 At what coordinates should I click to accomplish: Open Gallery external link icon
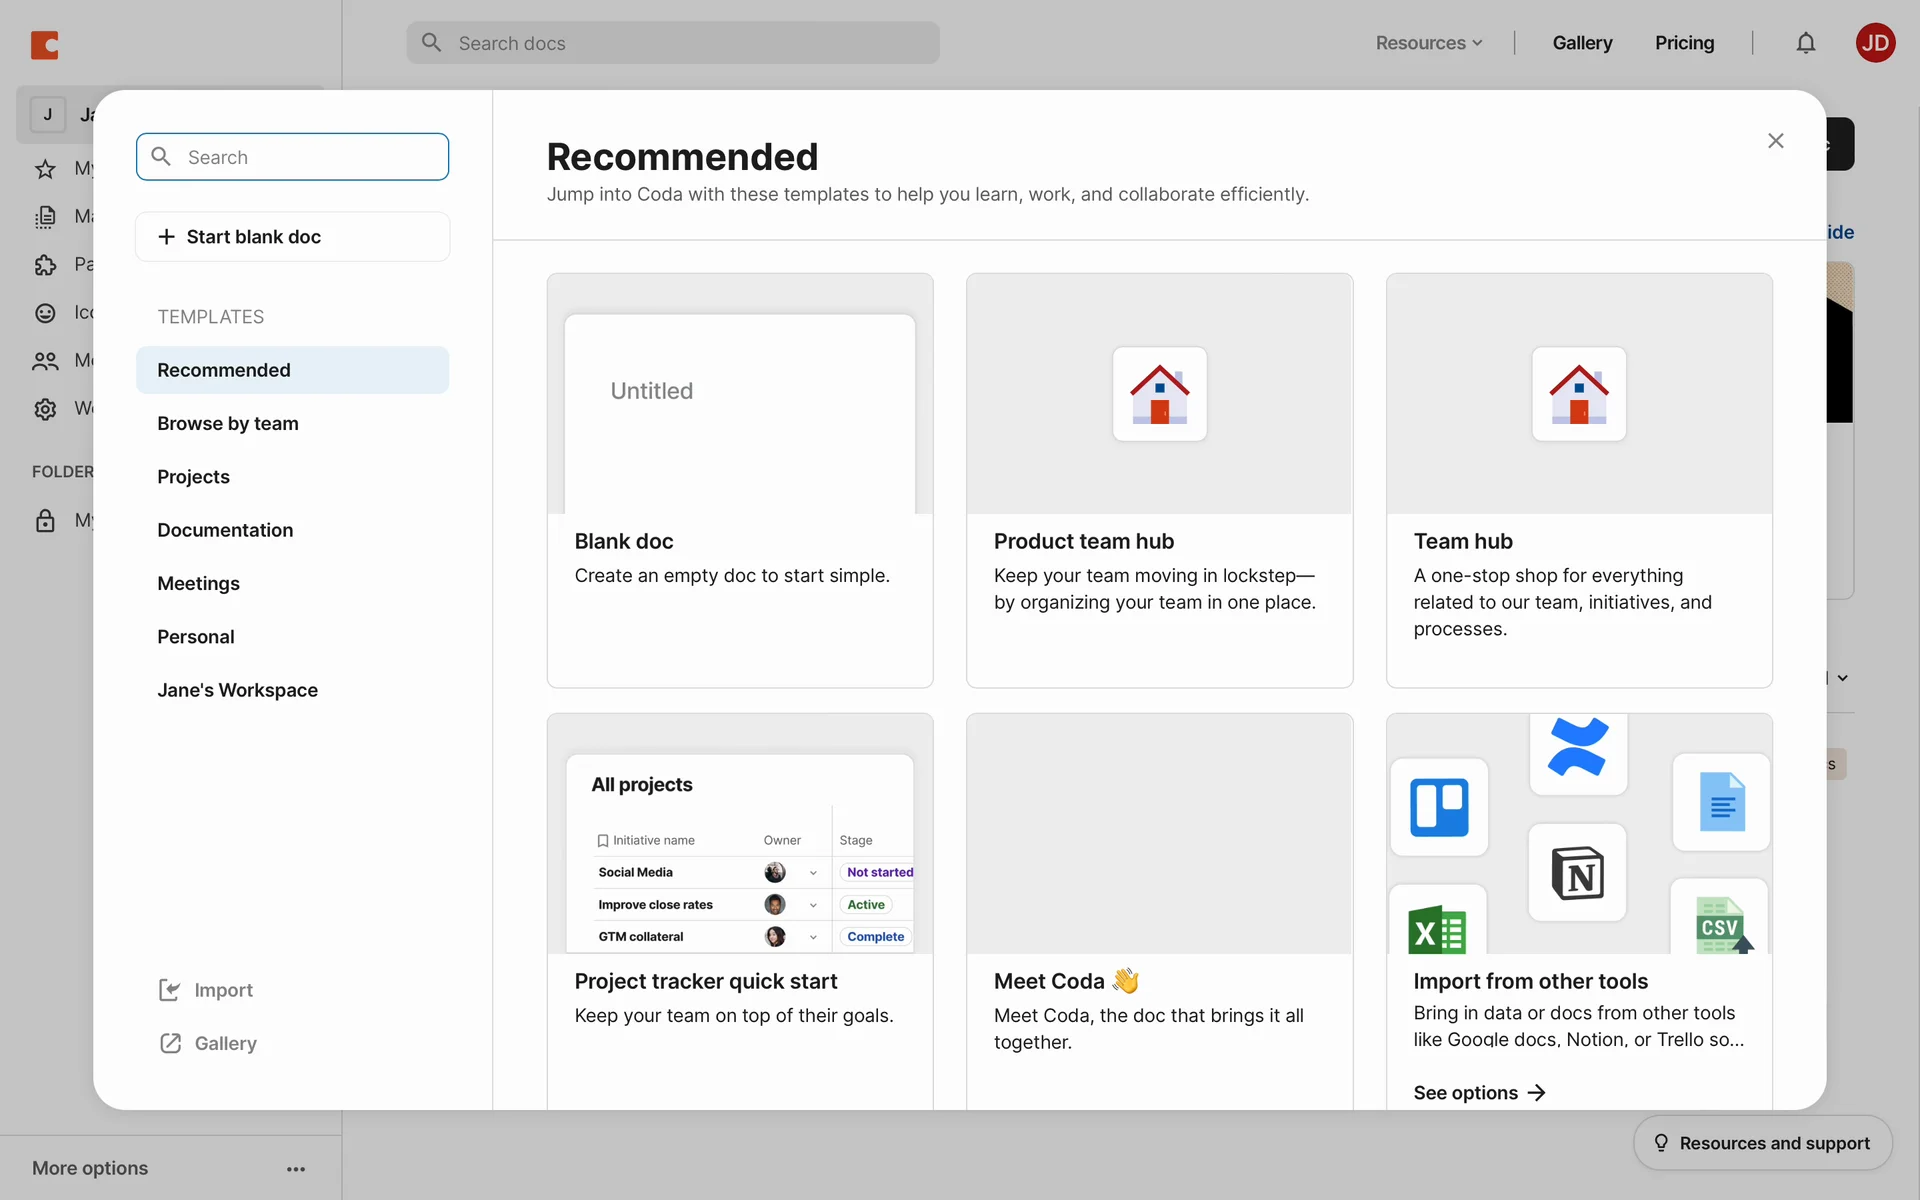click(170, 1043)
